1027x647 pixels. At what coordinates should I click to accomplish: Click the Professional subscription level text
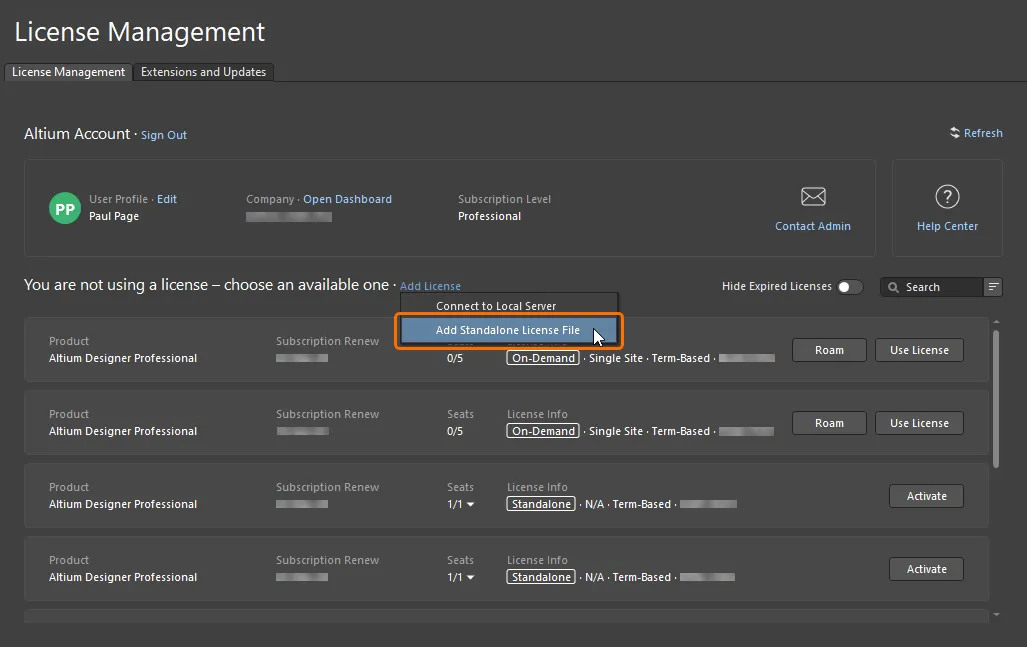click(489, 216)
